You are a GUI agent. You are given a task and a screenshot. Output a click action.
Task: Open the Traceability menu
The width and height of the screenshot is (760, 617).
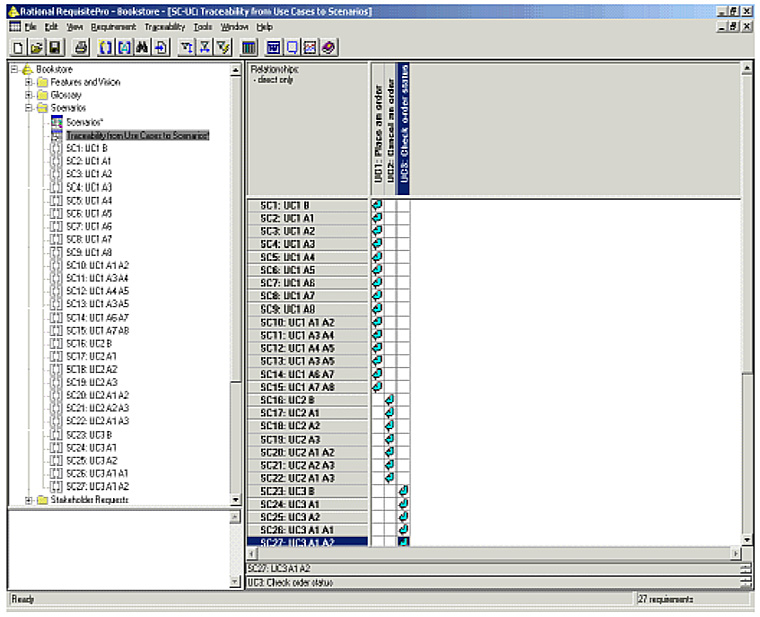(x=165, y=27)
